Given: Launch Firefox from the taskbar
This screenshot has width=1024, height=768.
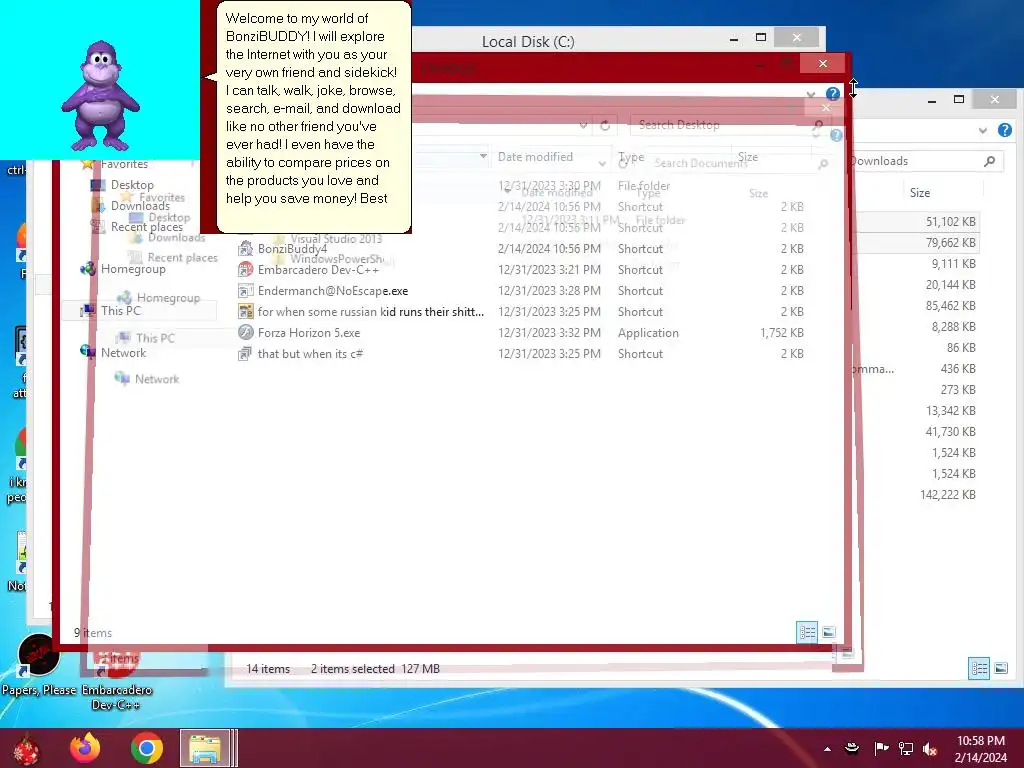Looking at the screenshot, I should click(x=85, y=748).
